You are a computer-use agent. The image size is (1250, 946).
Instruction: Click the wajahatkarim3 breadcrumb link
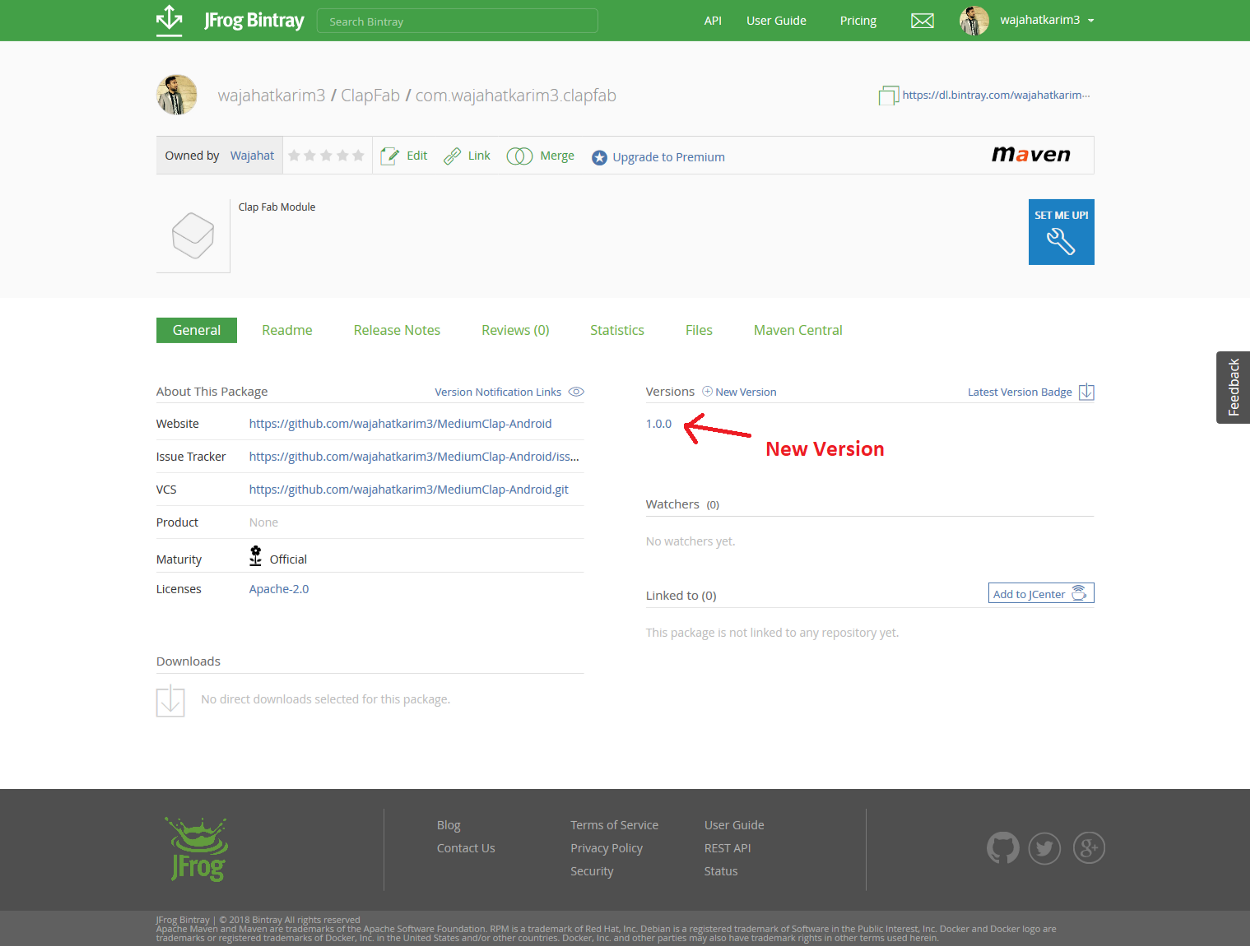(272, 96)
